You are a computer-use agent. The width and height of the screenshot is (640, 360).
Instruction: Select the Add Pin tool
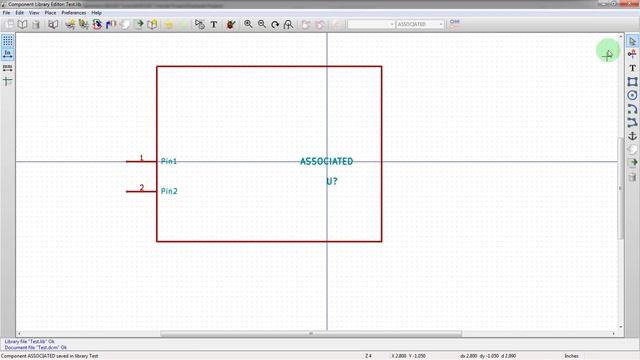632,54
